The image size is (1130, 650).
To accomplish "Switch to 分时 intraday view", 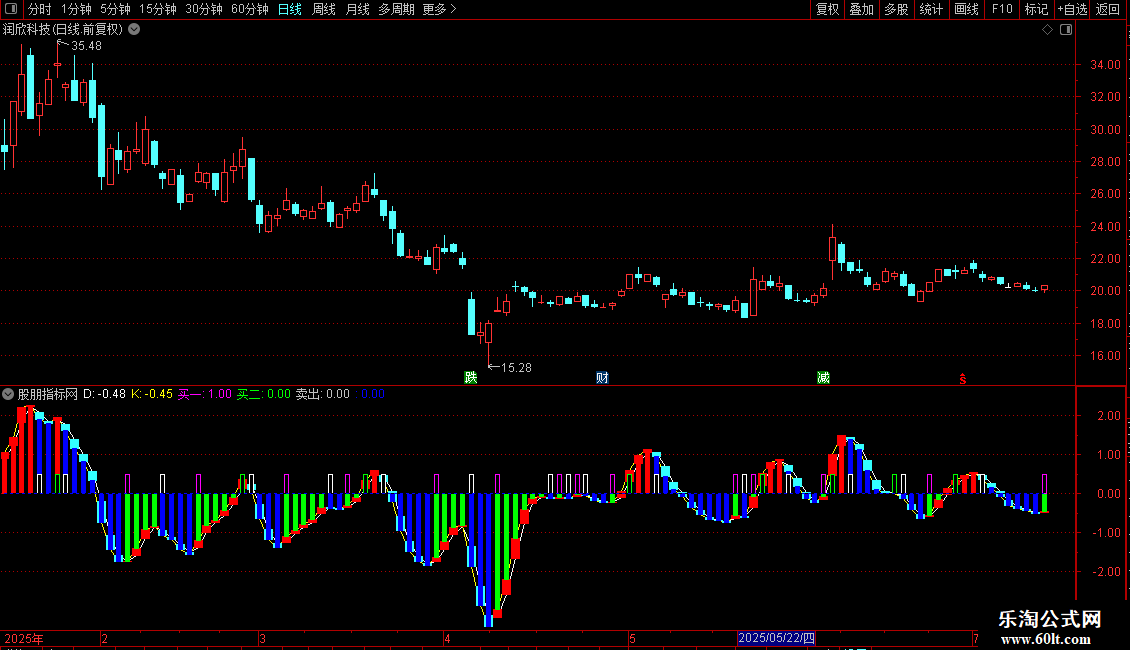I will 40,9.
